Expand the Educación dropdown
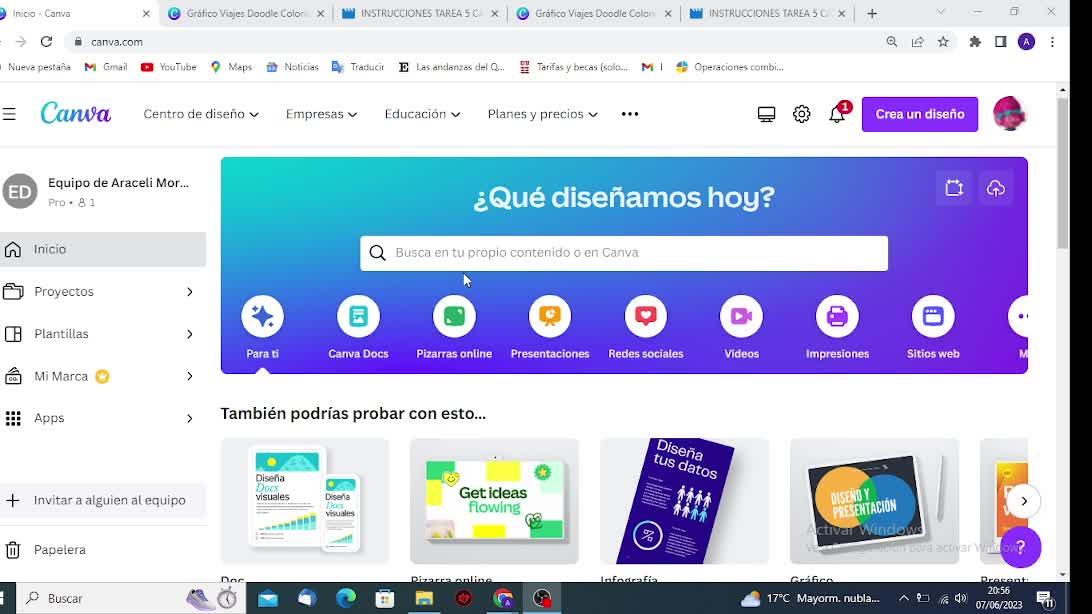This screenshot has height=614, width=1092. [x=422, y=114]
